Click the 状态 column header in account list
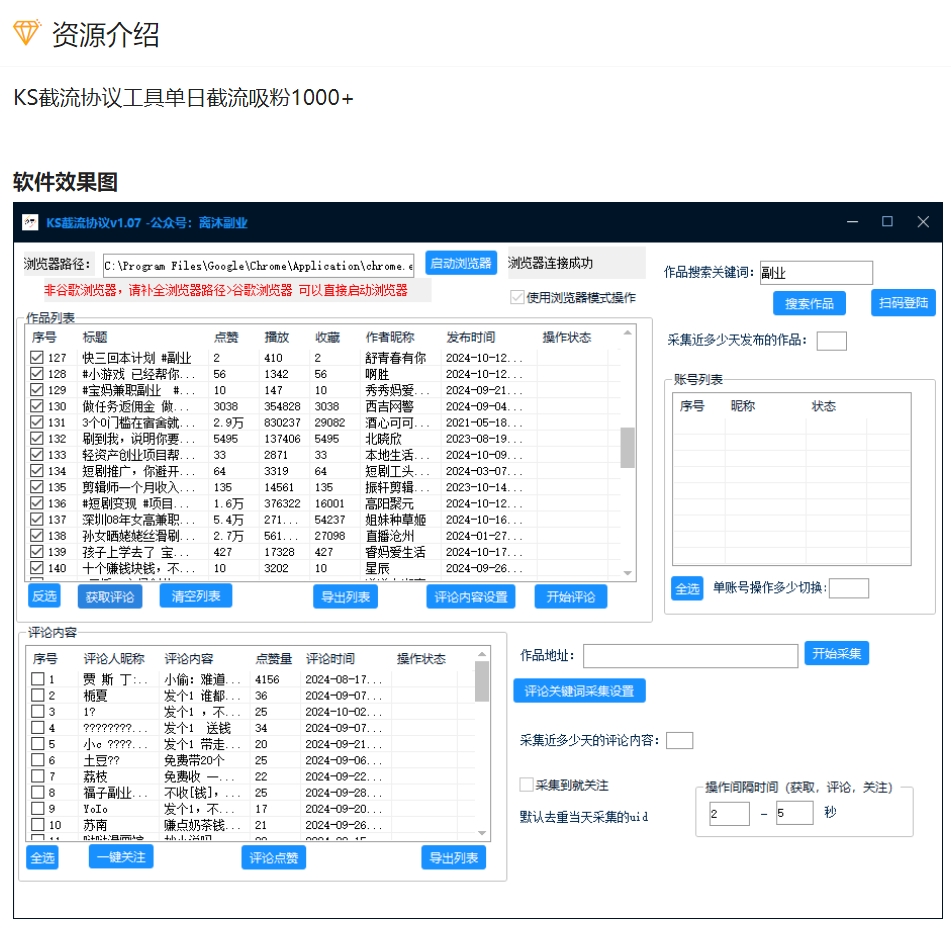 pos(824,406)
